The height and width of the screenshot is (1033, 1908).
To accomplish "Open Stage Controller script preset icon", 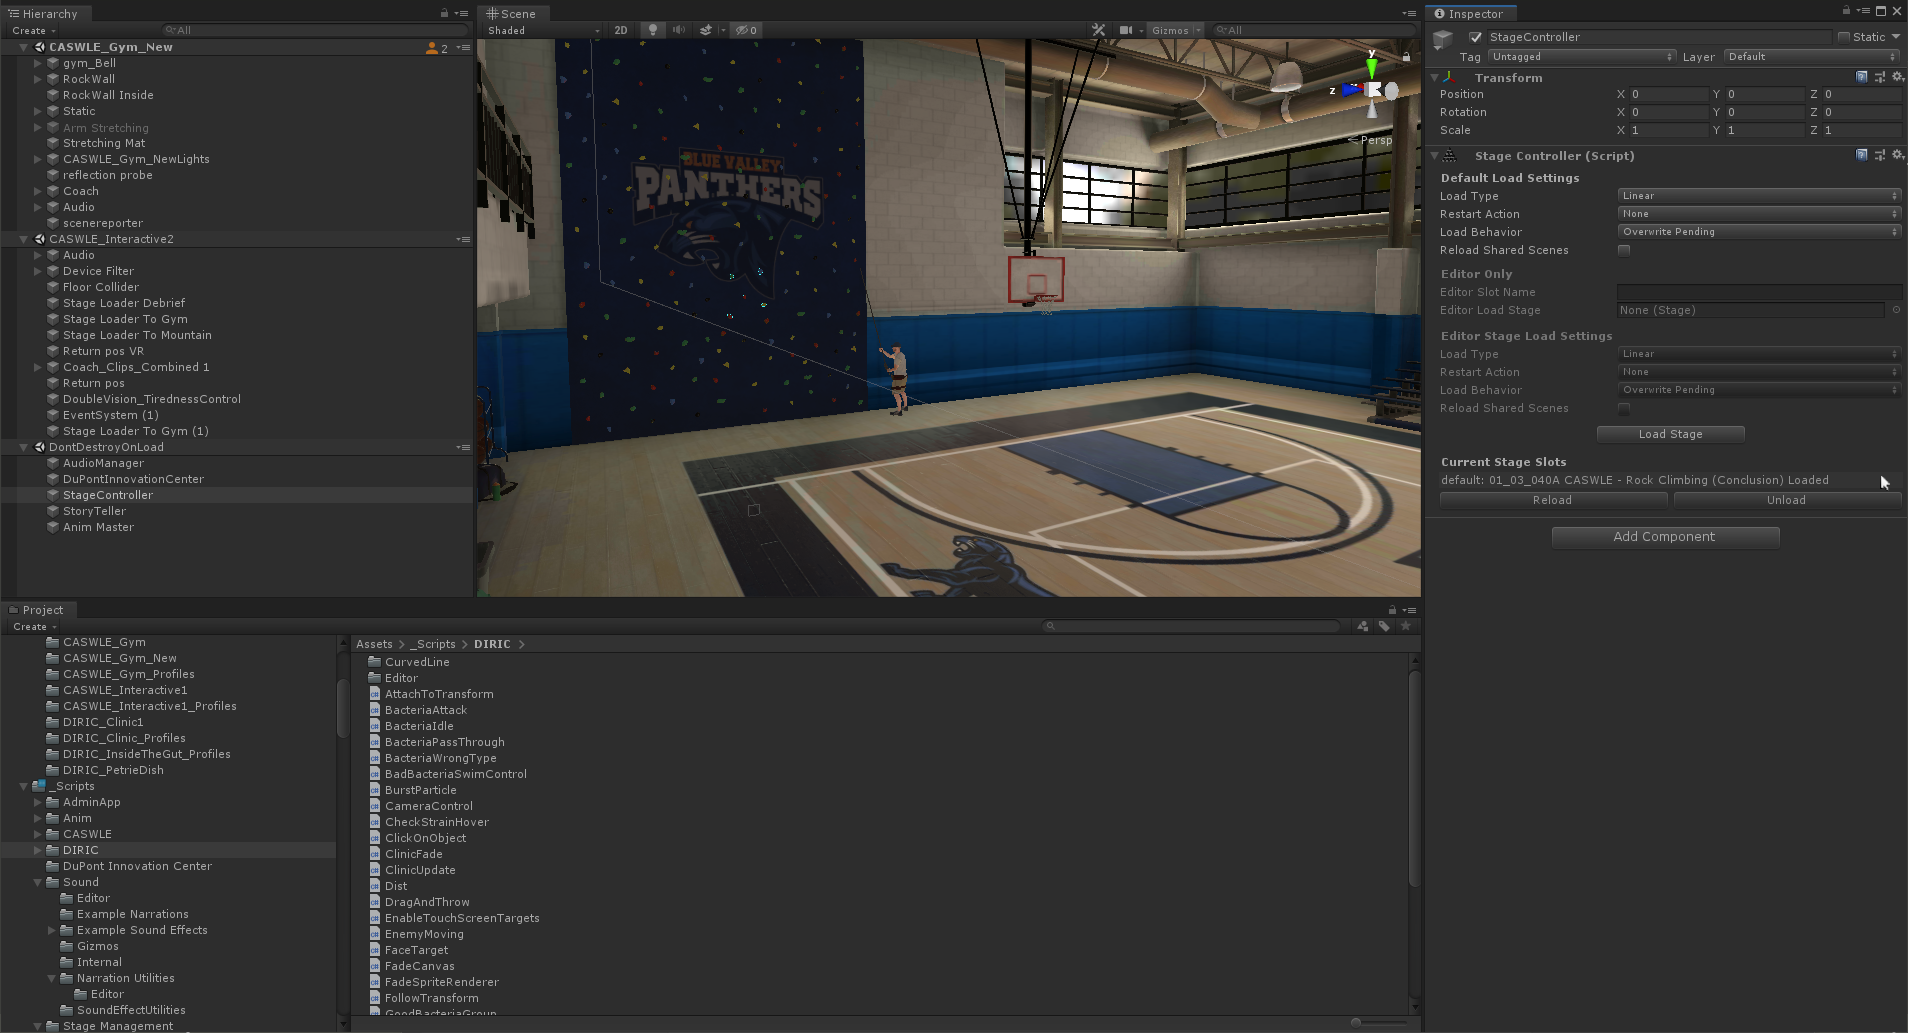I will tap(1880, 155).
